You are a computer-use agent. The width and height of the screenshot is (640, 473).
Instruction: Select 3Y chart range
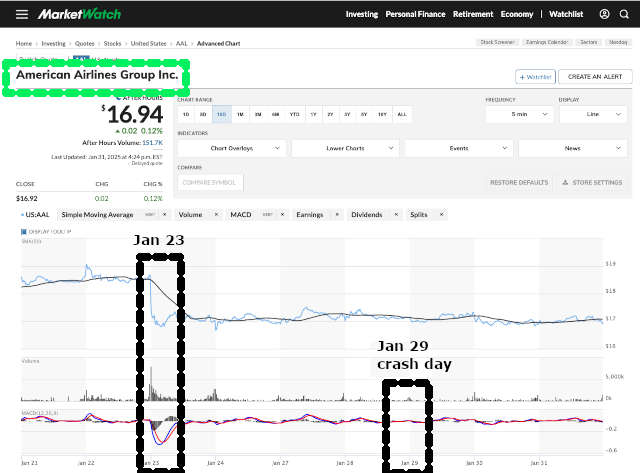click(x=347, y=114)
